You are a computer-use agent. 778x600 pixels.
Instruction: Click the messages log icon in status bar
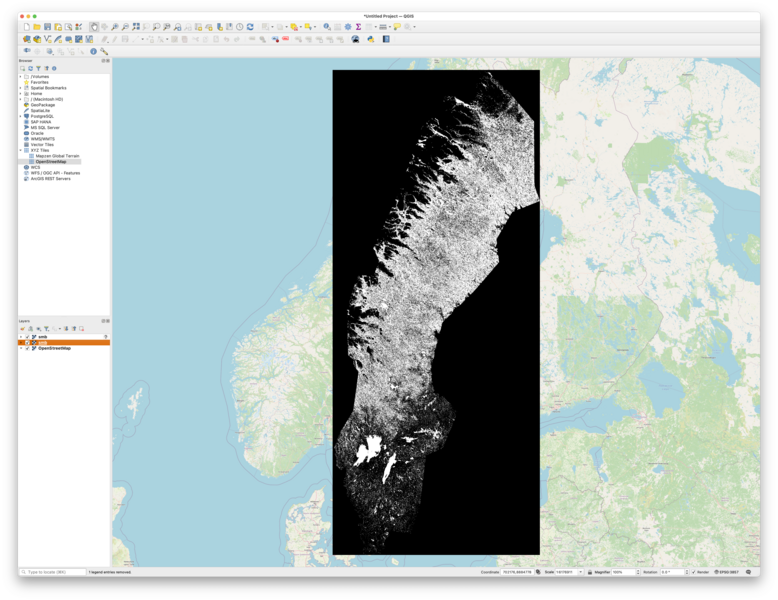[x=748, y=572]
